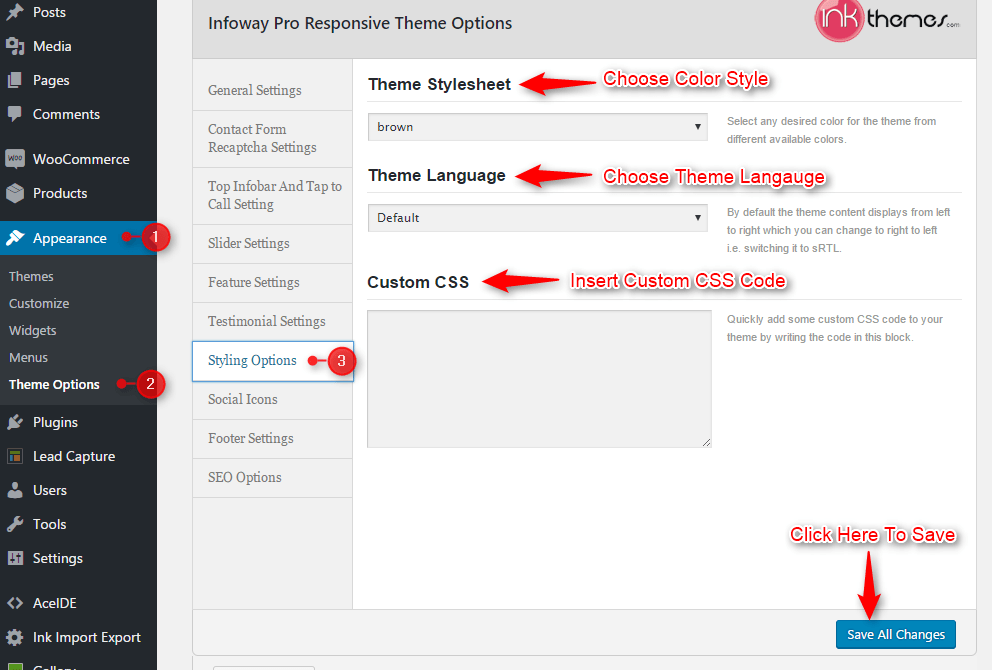Open Contact Form Recaptcha Settings tab
Screen dimensions: 992x670
[x=273, y=139]
